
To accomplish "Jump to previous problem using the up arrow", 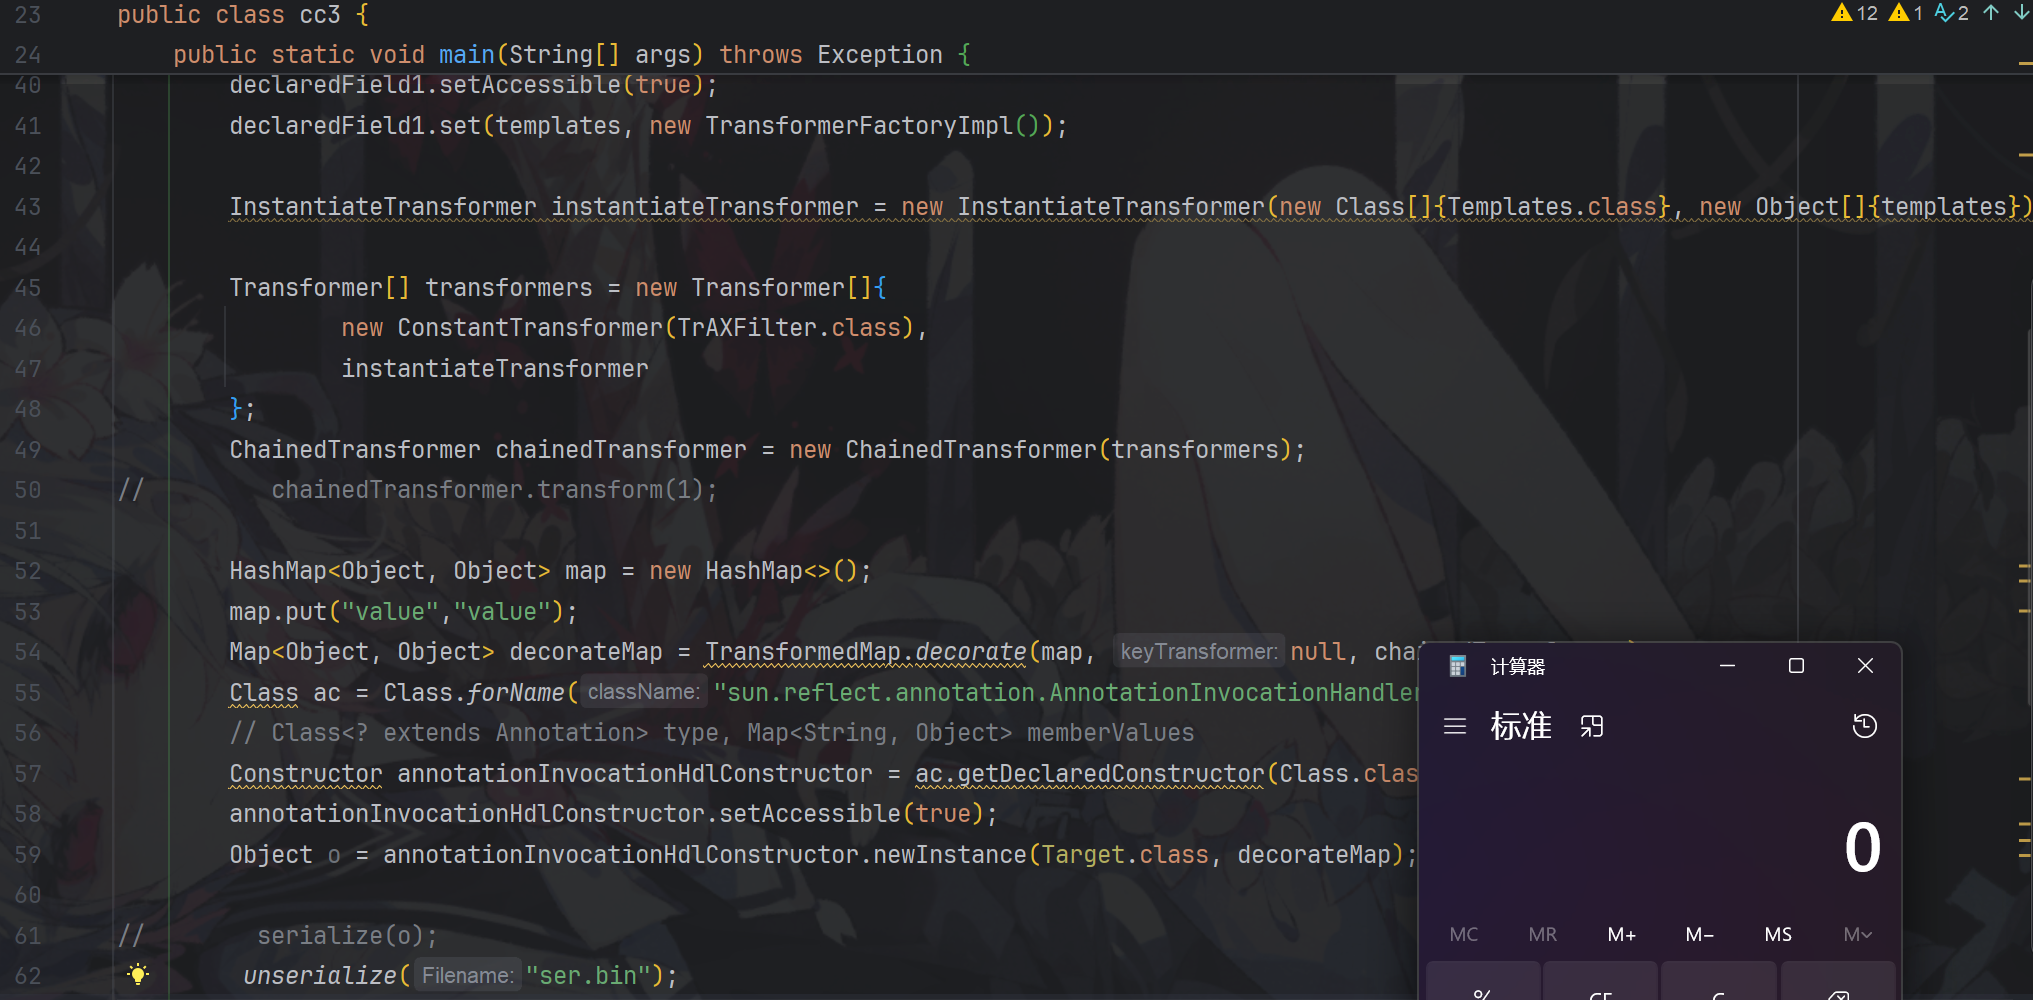I will coord(1990,13).
